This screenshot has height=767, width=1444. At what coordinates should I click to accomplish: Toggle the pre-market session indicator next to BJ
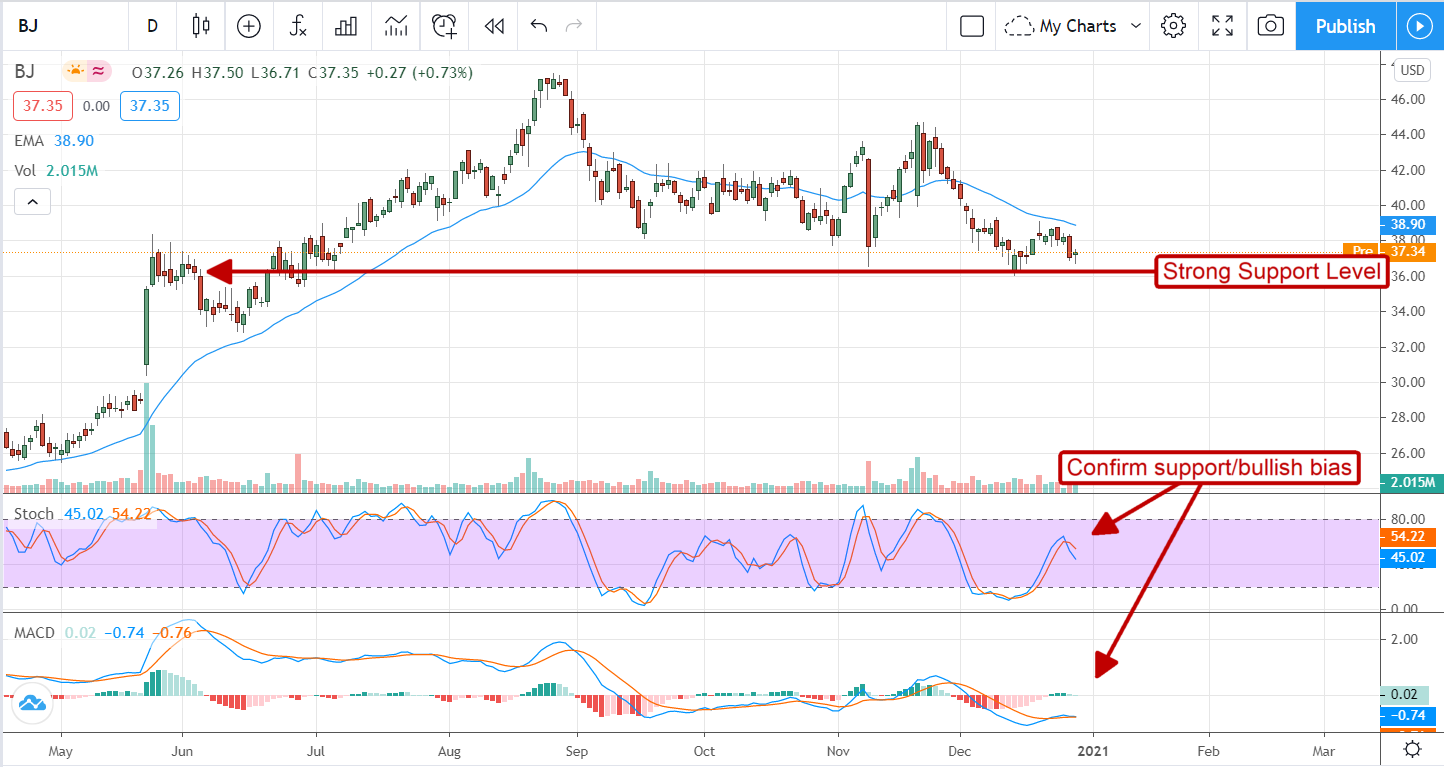[x=75, y=71]
